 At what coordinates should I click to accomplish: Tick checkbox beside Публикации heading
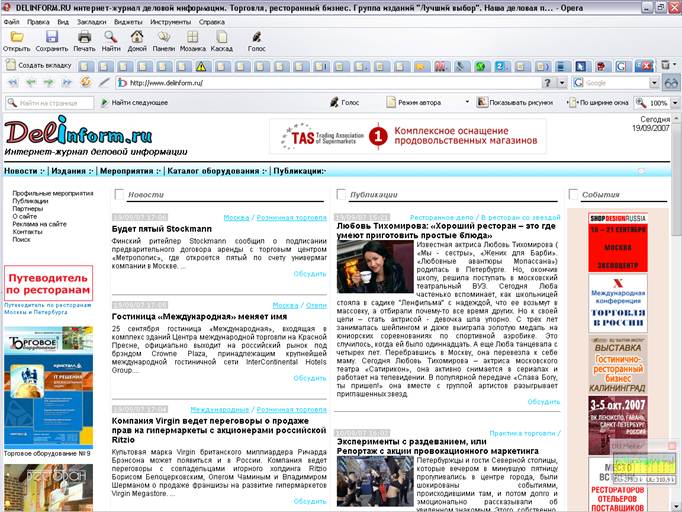pyautogui.click(x=341, y=194)
